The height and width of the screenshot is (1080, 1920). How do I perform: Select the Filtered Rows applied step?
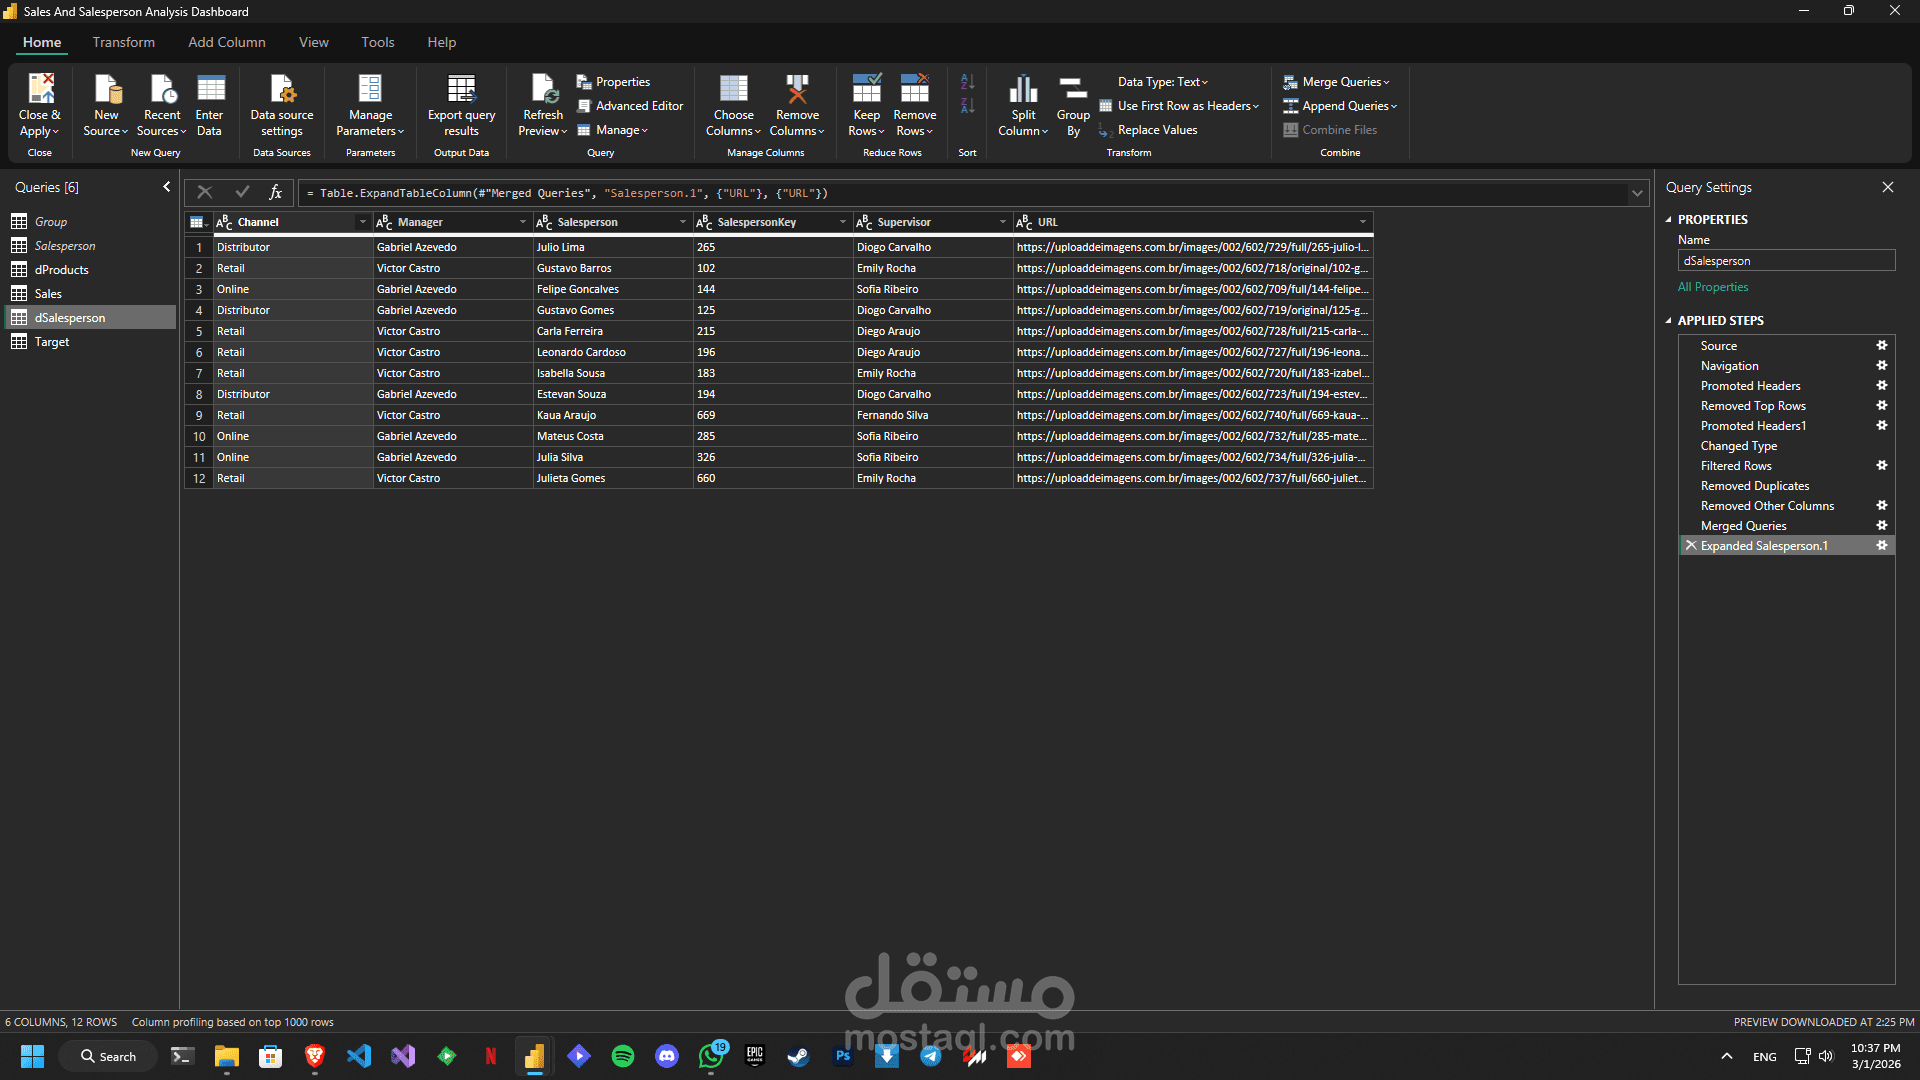[1736, 466]
